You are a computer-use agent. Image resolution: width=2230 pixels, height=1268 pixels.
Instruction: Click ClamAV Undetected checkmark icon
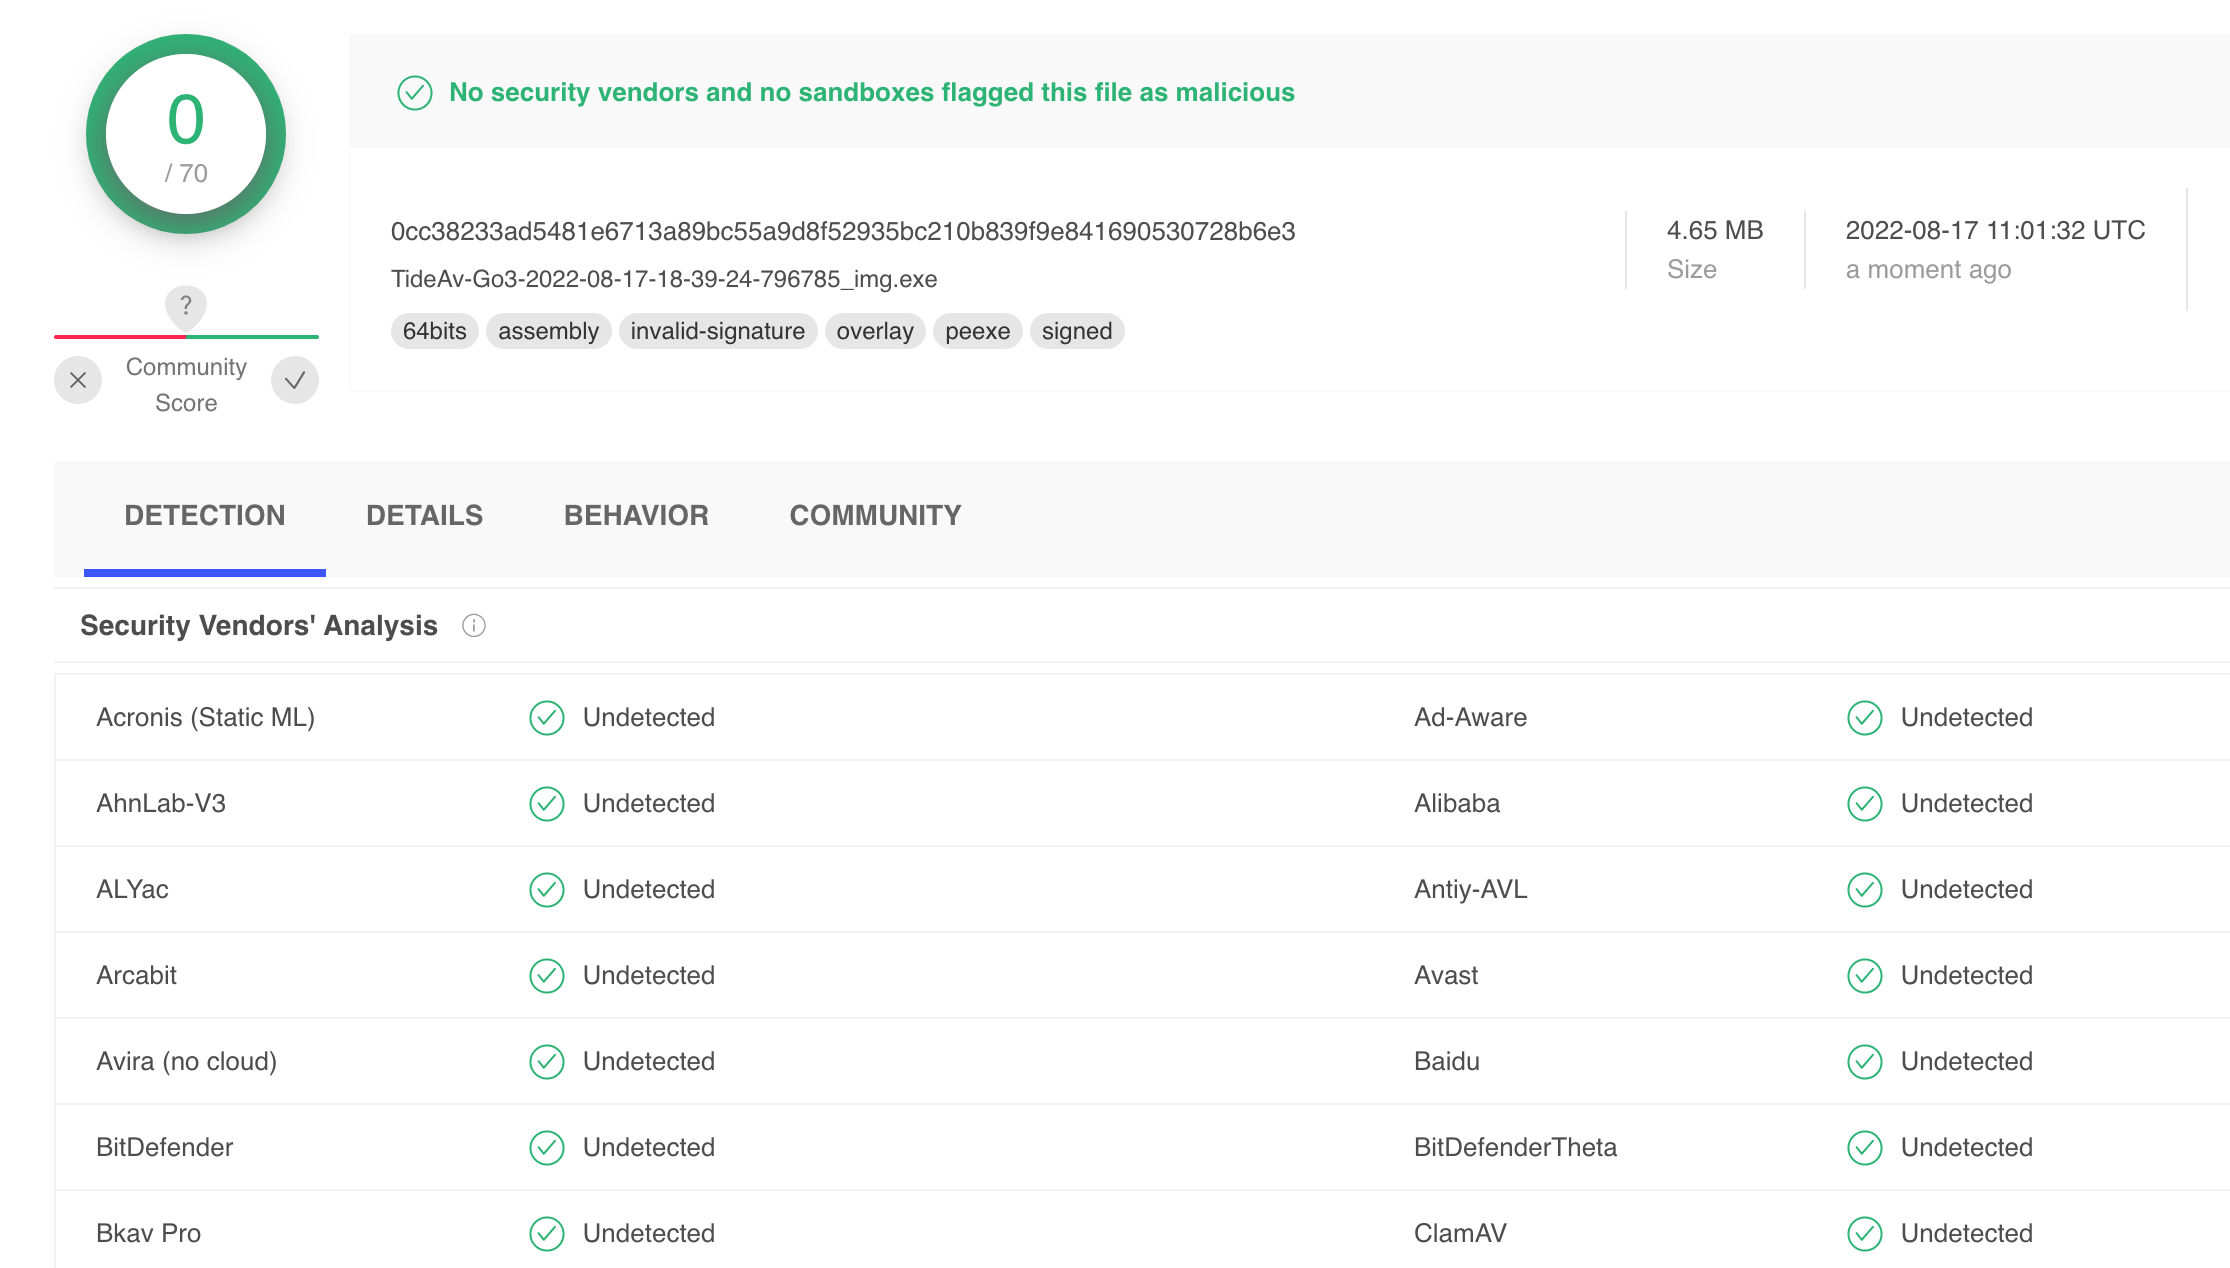coord(1865,1234)
